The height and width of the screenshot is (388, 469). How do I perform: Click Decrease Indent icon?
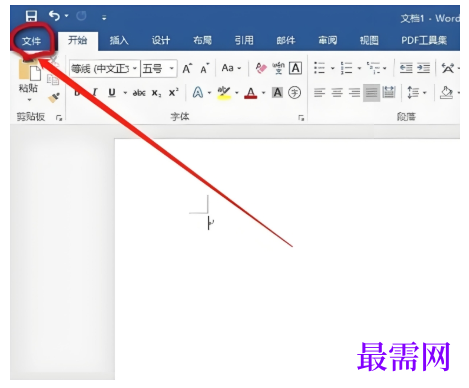click(x=406, y=68)
